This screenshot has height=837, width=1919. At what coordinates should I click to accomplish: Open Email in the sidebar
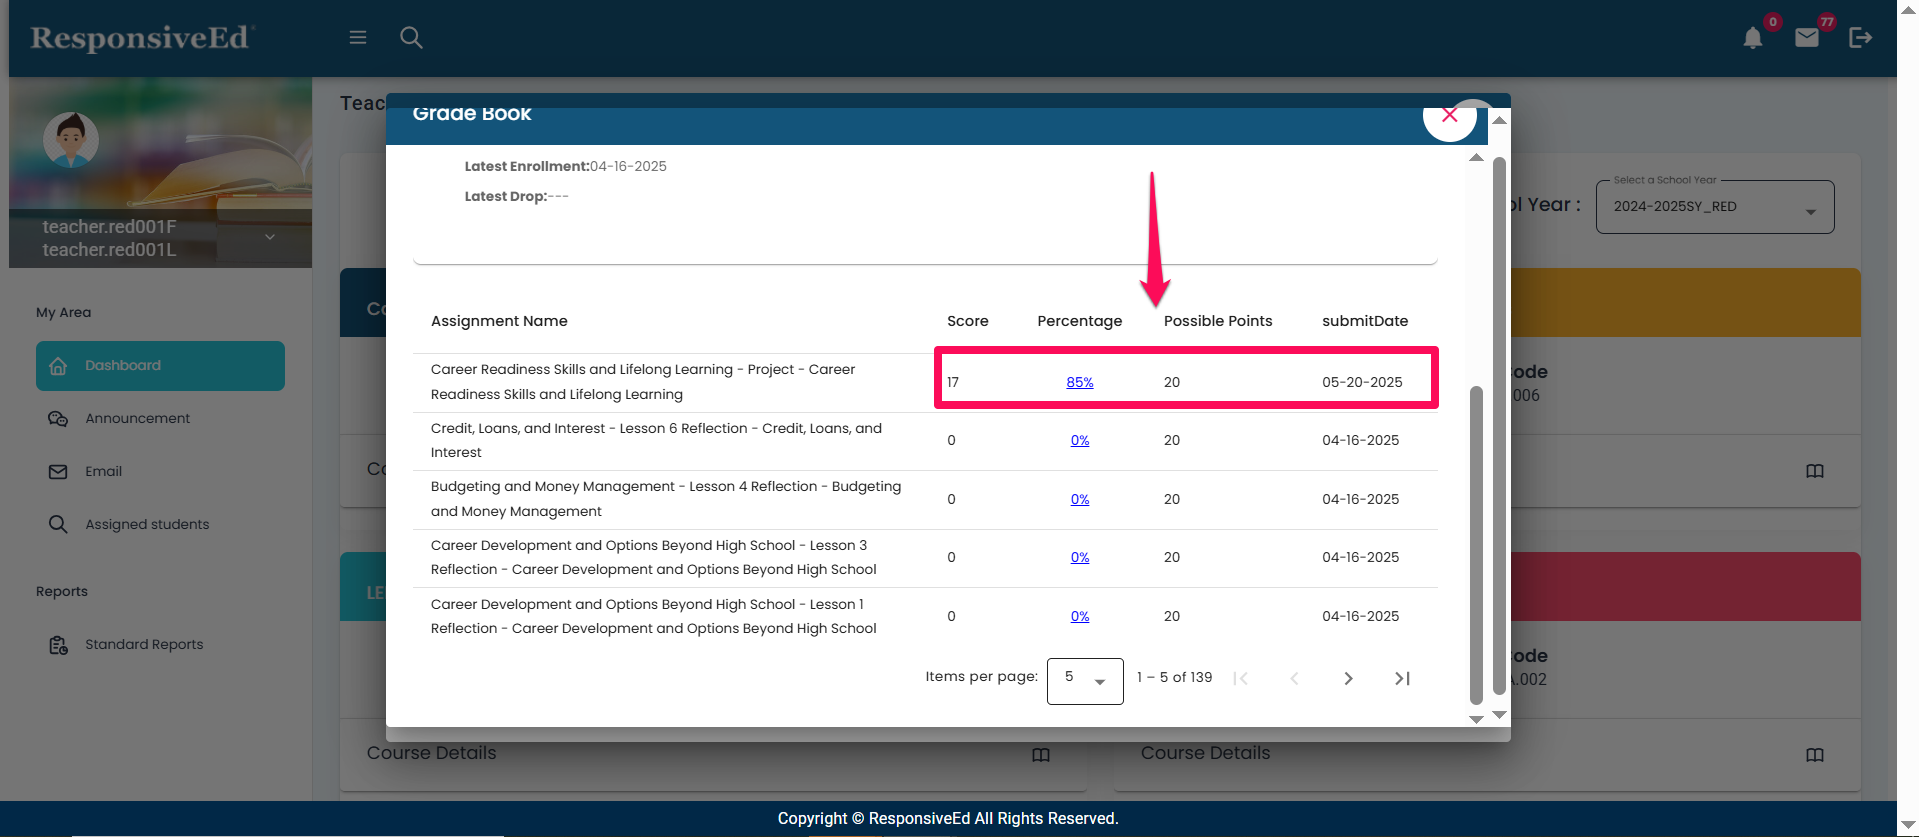point(103,472)
